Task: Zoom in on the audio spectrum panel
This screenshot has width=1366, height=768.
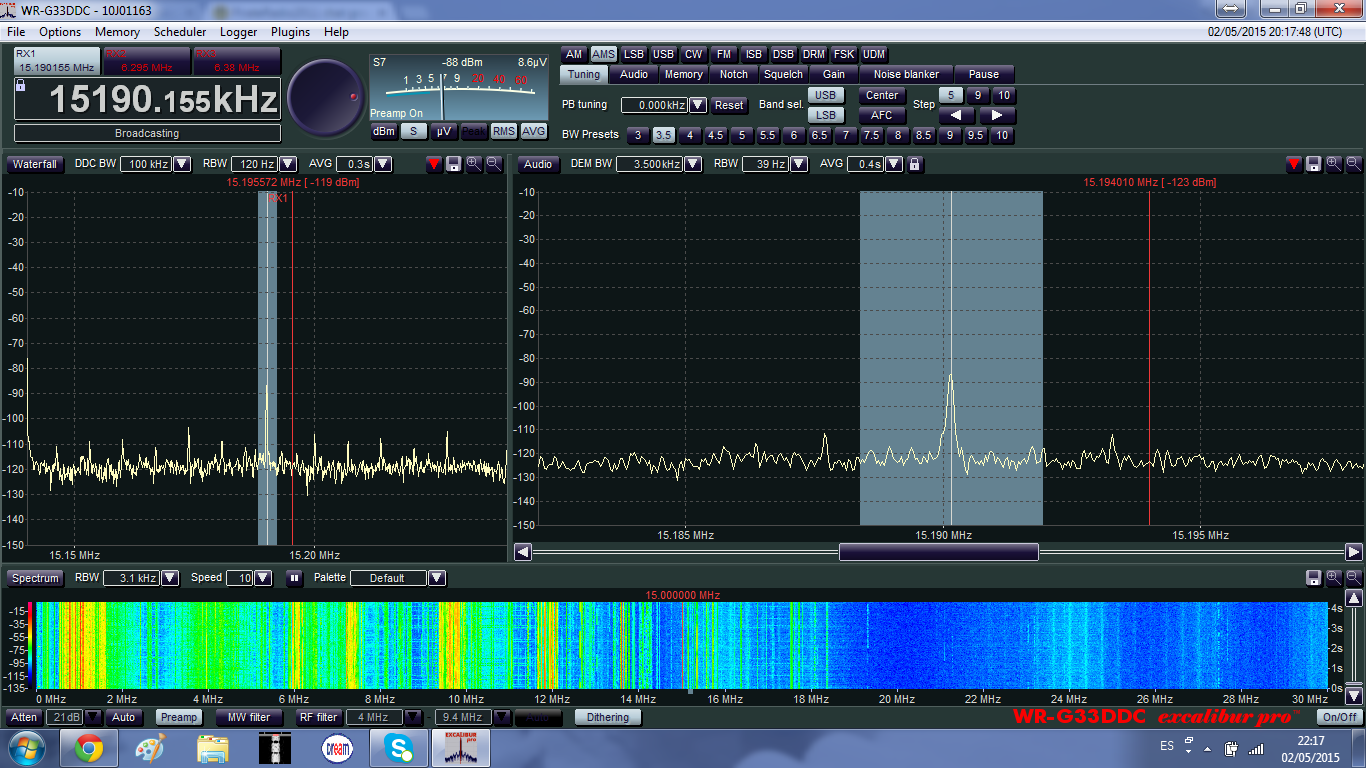Action: (x=1333, y=164)
